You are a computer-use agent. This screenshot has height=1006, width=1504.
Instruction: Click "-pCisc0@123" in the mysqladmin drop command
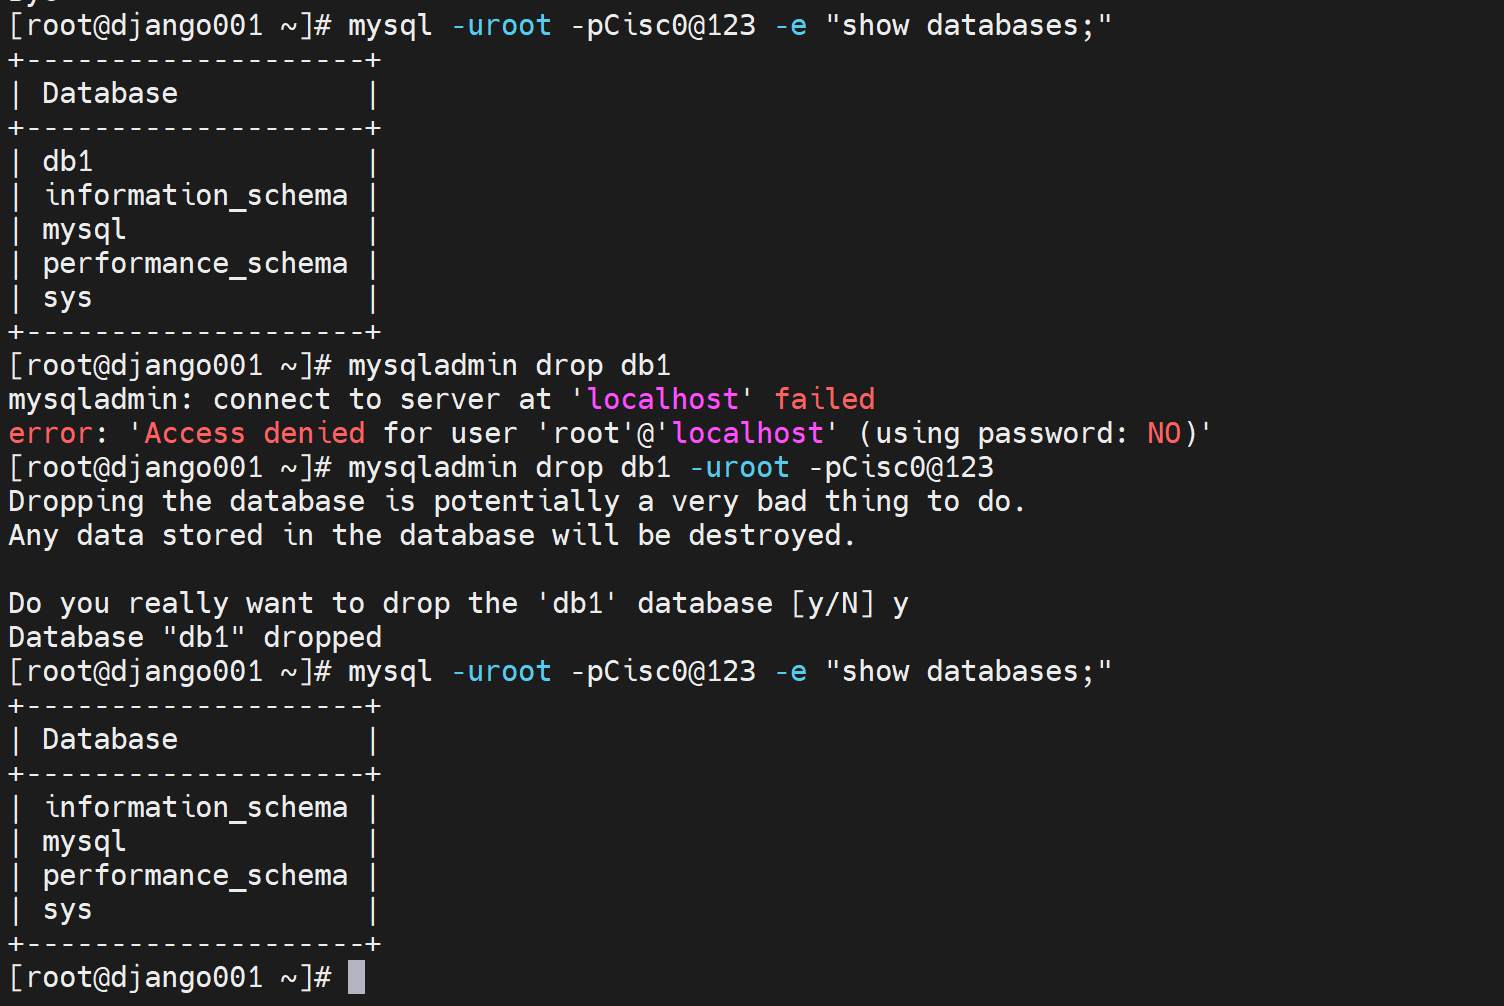click(900, 467)
